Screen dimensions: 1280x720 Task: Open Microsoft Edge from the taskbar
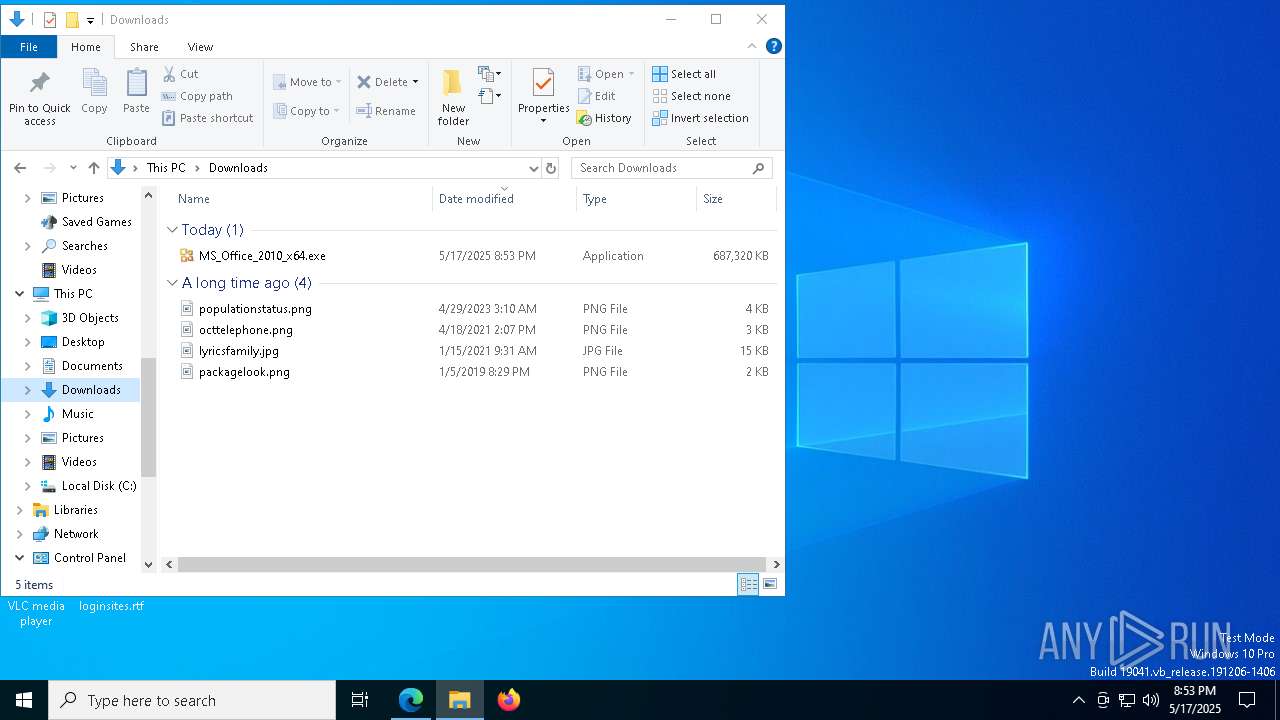[411, 700]
